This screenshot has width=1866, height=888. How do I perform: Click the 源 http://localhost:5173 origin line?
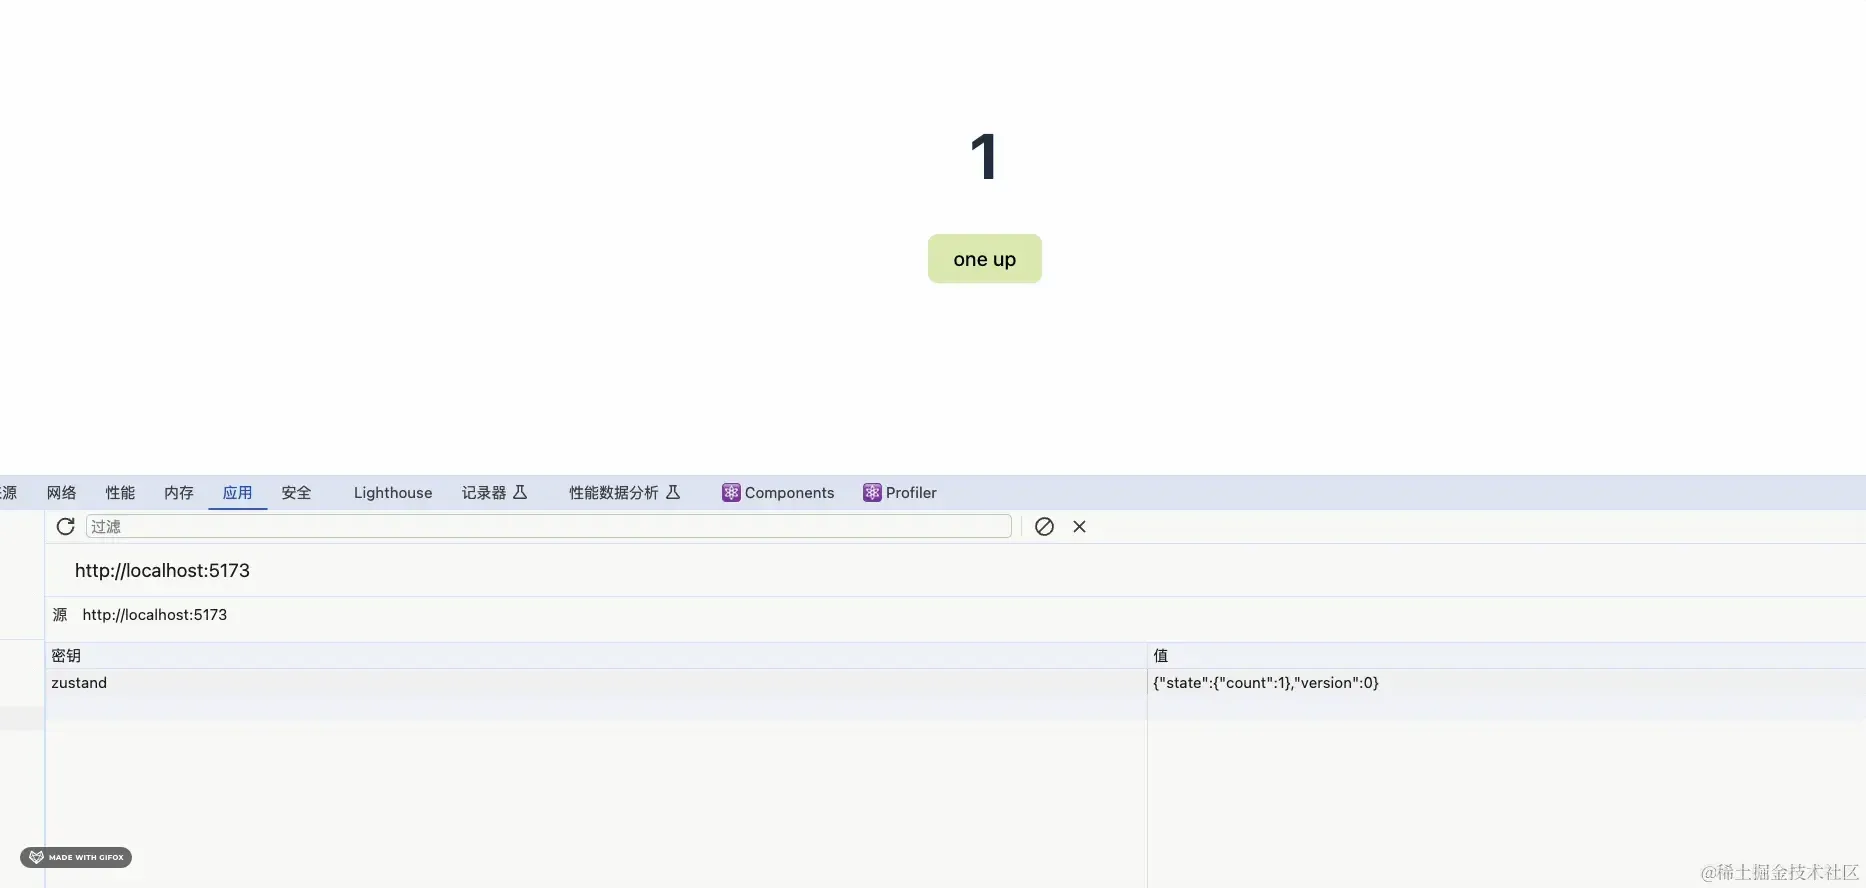tap(140, 615)
